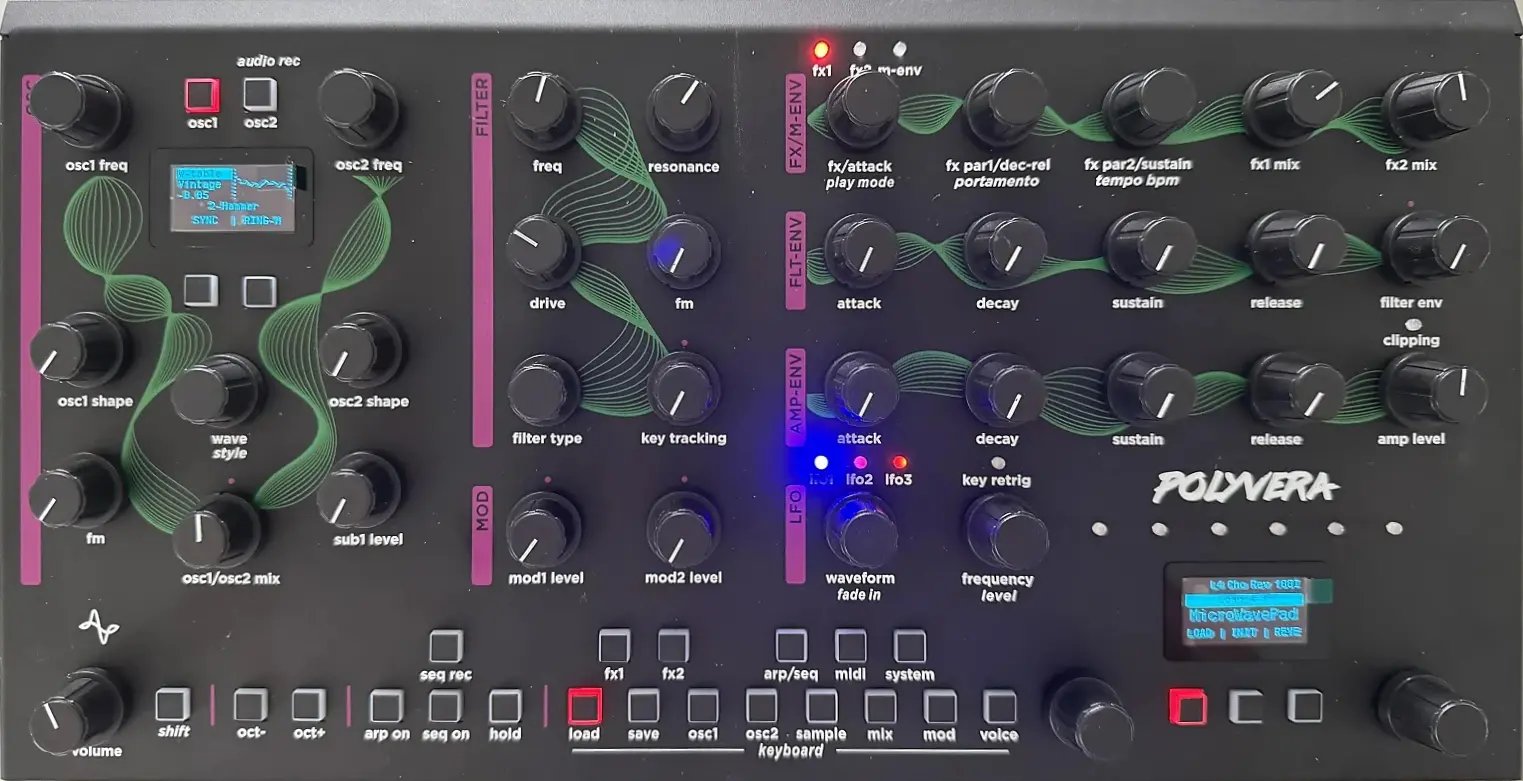Click the FLT-ENV sustain knob
The width and height of the screenshot is (1523, 781).
pos(1148,250)
